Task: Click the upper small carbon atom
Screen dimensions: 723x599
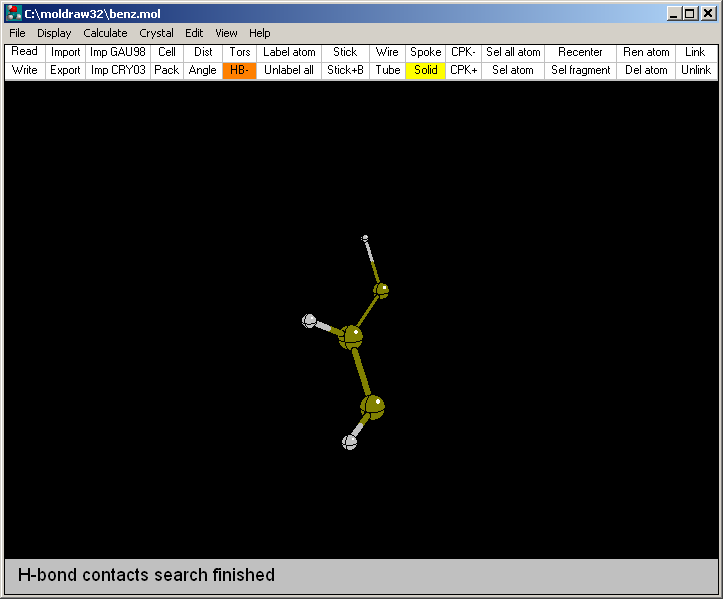Action: coord(381,290)
